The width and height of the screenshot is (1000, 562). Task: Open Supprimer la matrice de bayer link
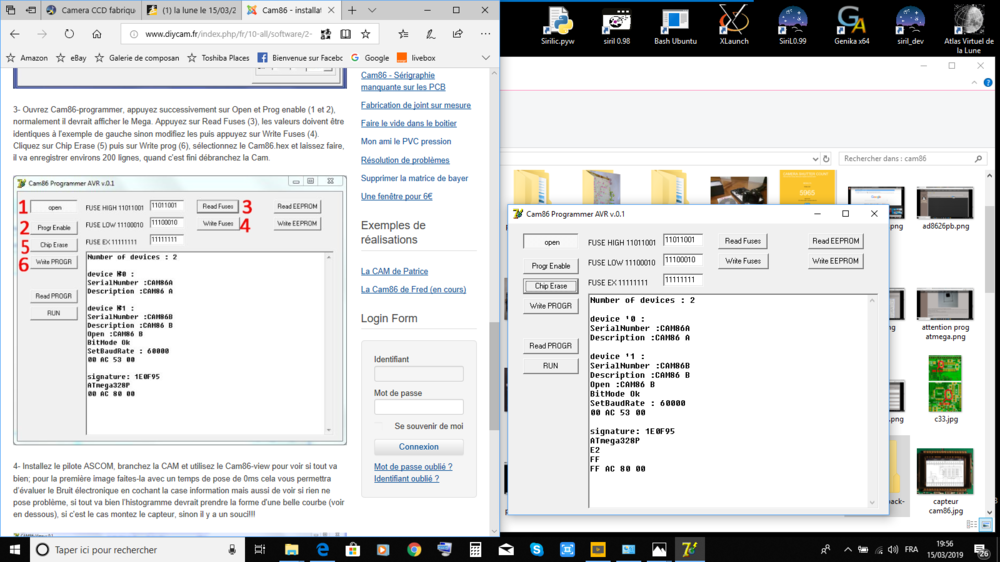(x=415, y=178)
